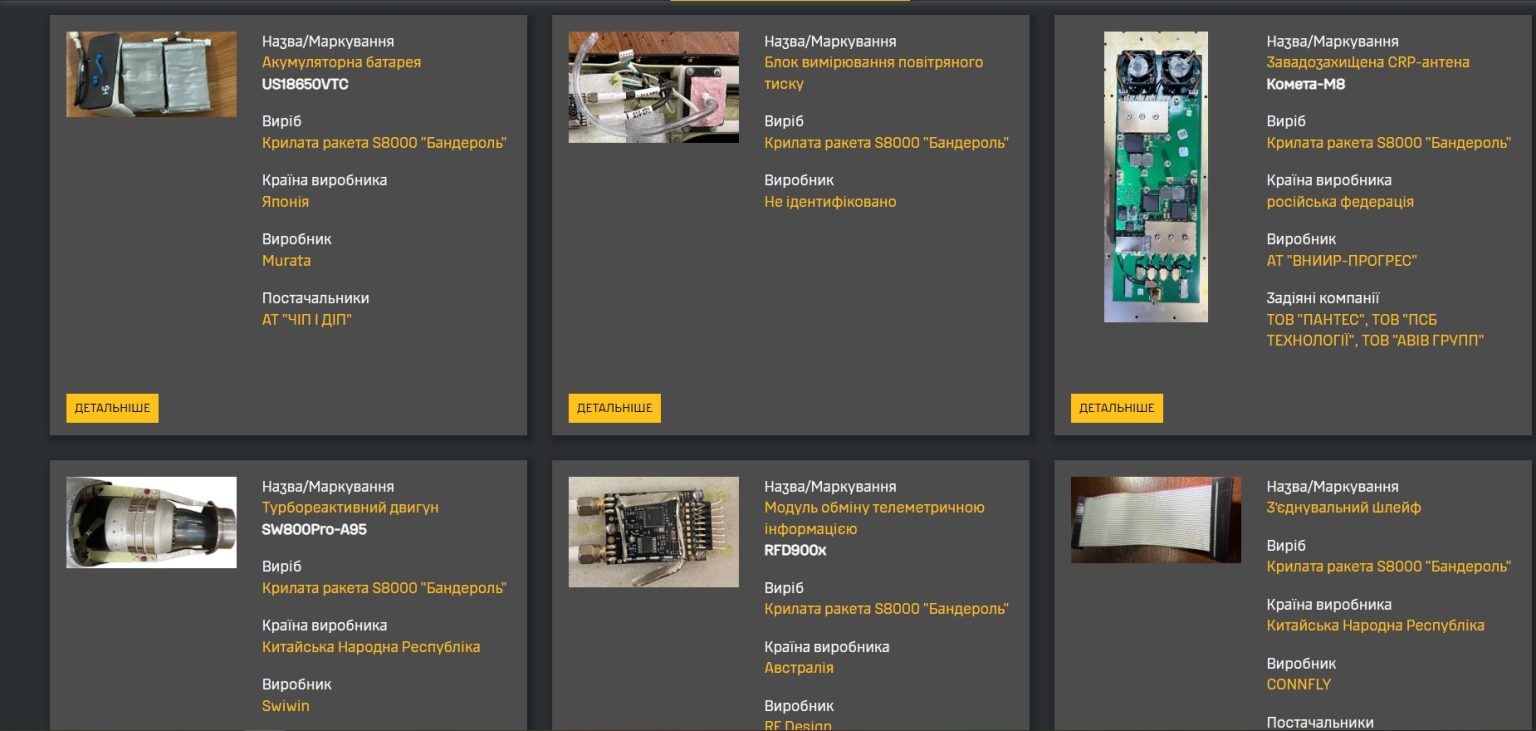Open the ribbon cable thumbnail

(x=1155, y=520)
